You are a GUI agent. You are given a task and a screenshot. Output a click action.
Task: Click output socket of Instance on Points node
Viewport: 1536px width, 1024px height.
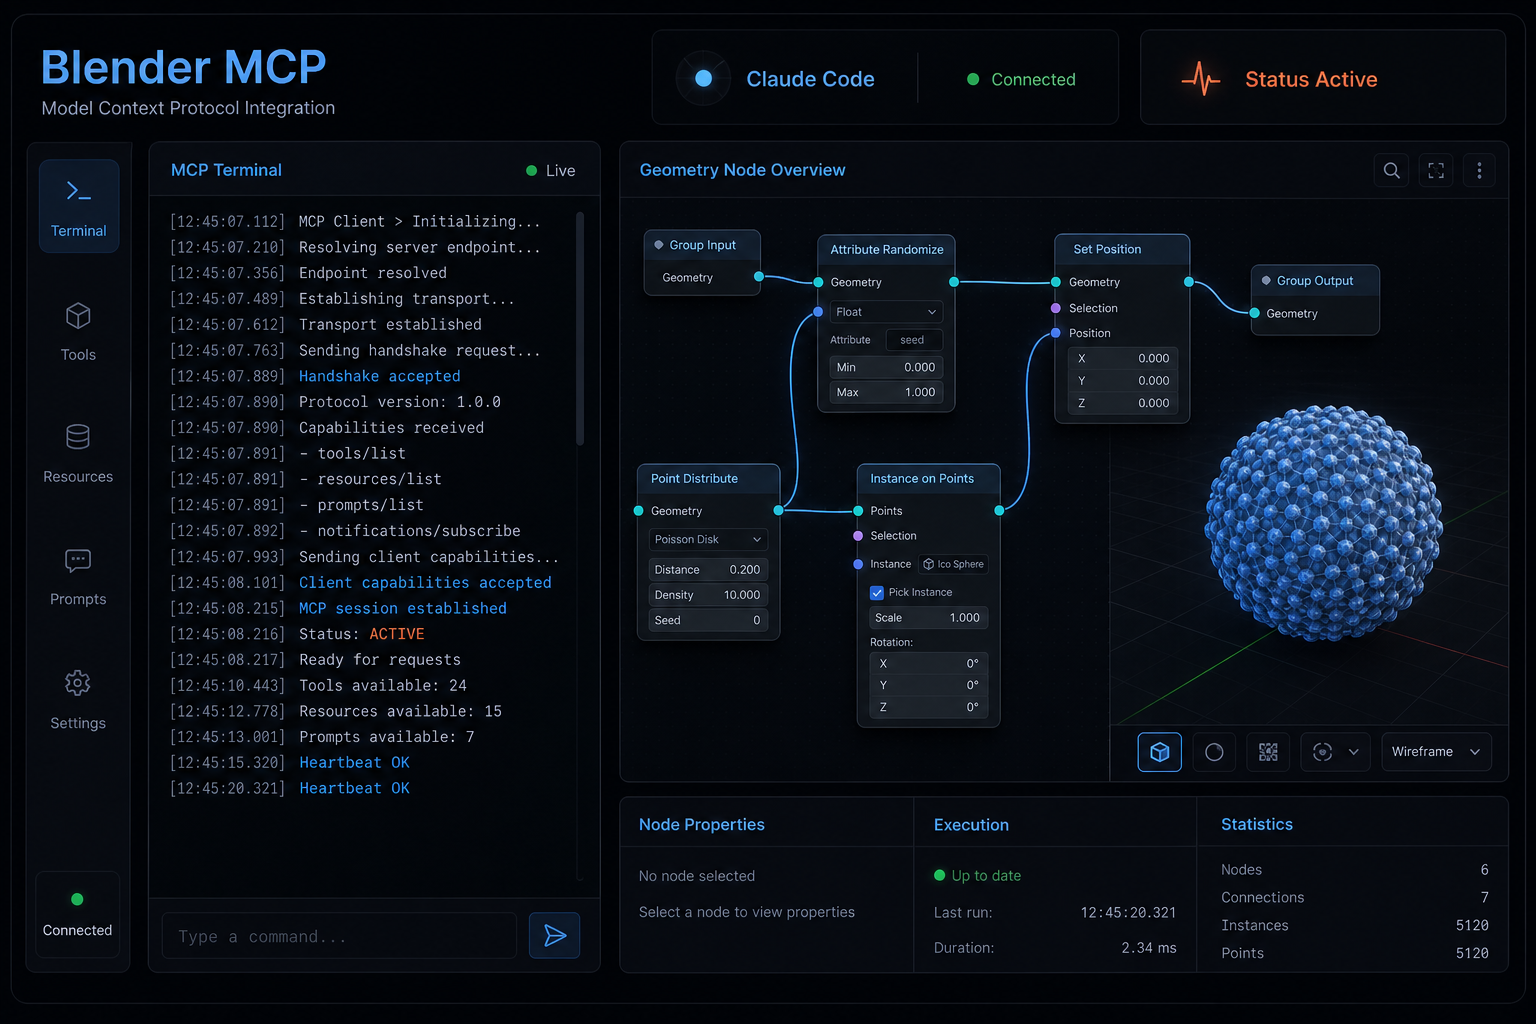click(x=999, y=511)
